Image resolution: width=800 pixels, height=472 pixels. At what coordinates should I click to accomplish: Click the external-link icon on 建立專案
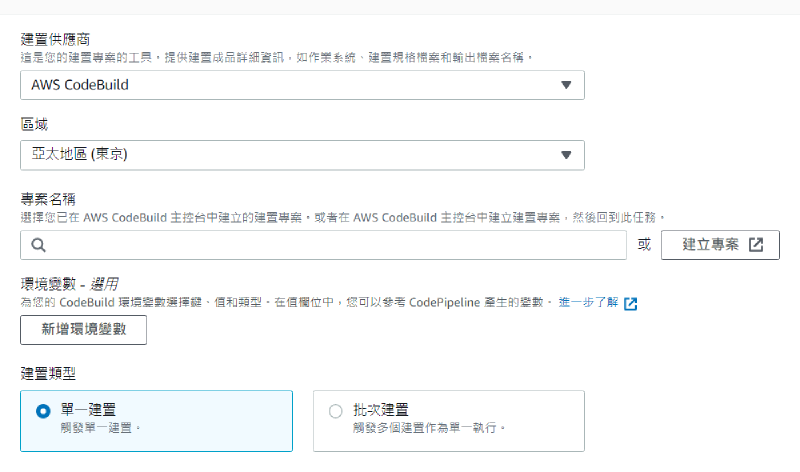(756, 244)
